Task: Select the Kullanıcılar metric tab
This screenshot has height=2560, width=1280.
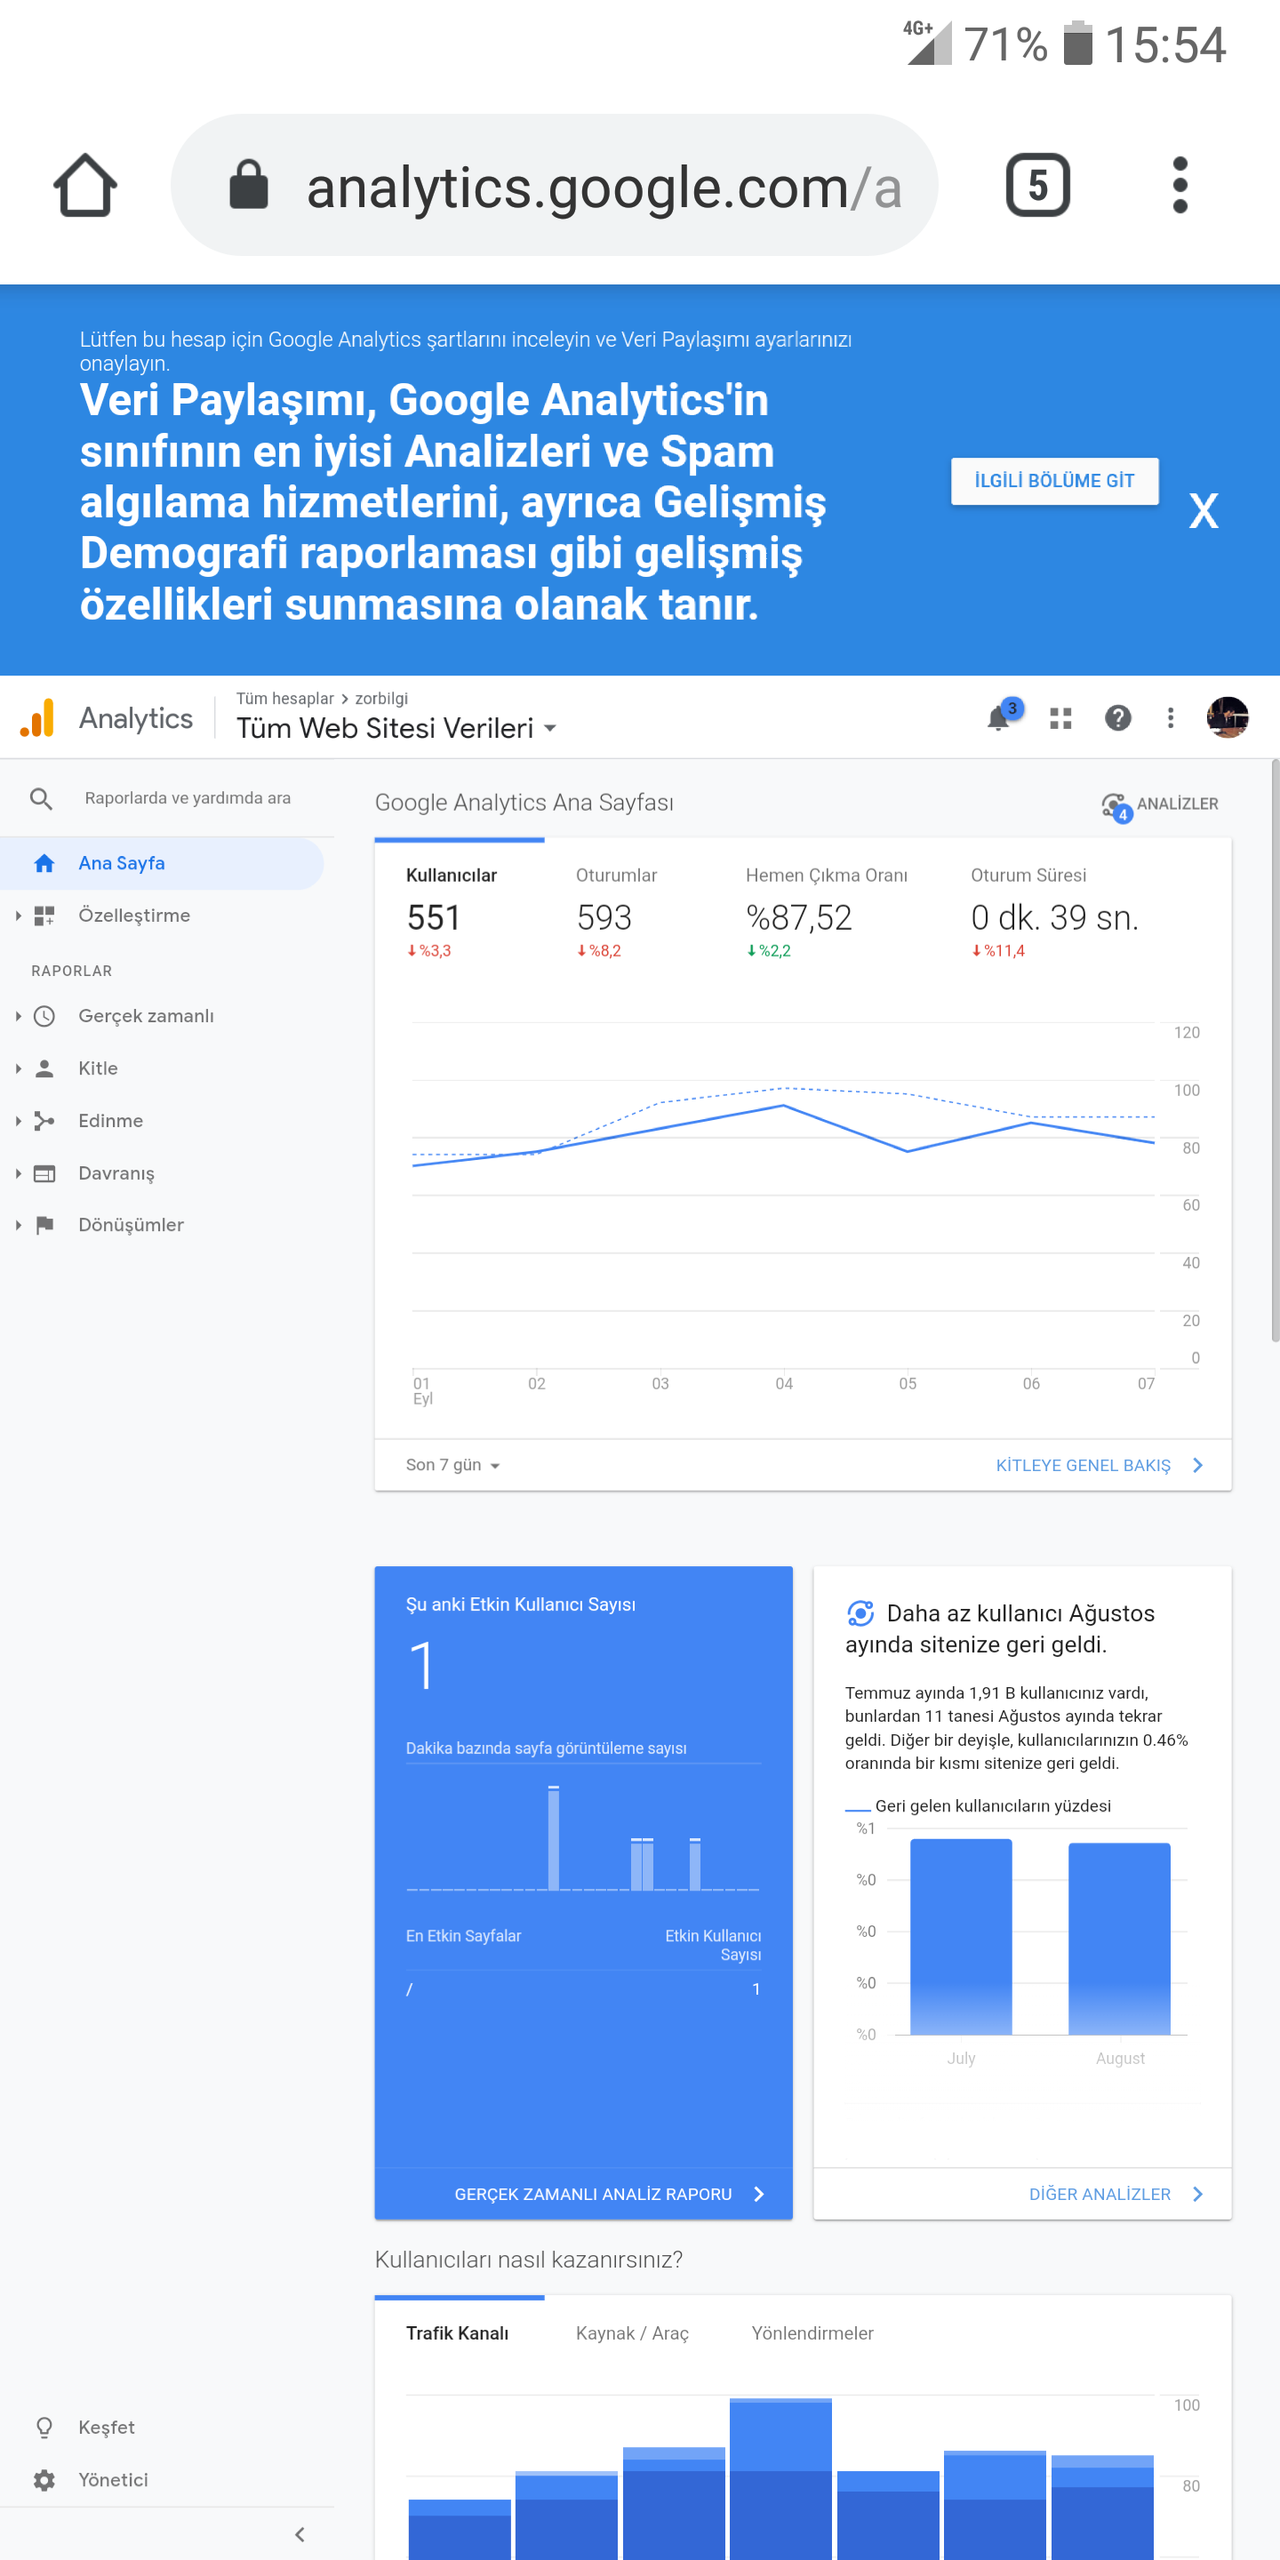Action: pyautogui.click(x=460, y=911)
